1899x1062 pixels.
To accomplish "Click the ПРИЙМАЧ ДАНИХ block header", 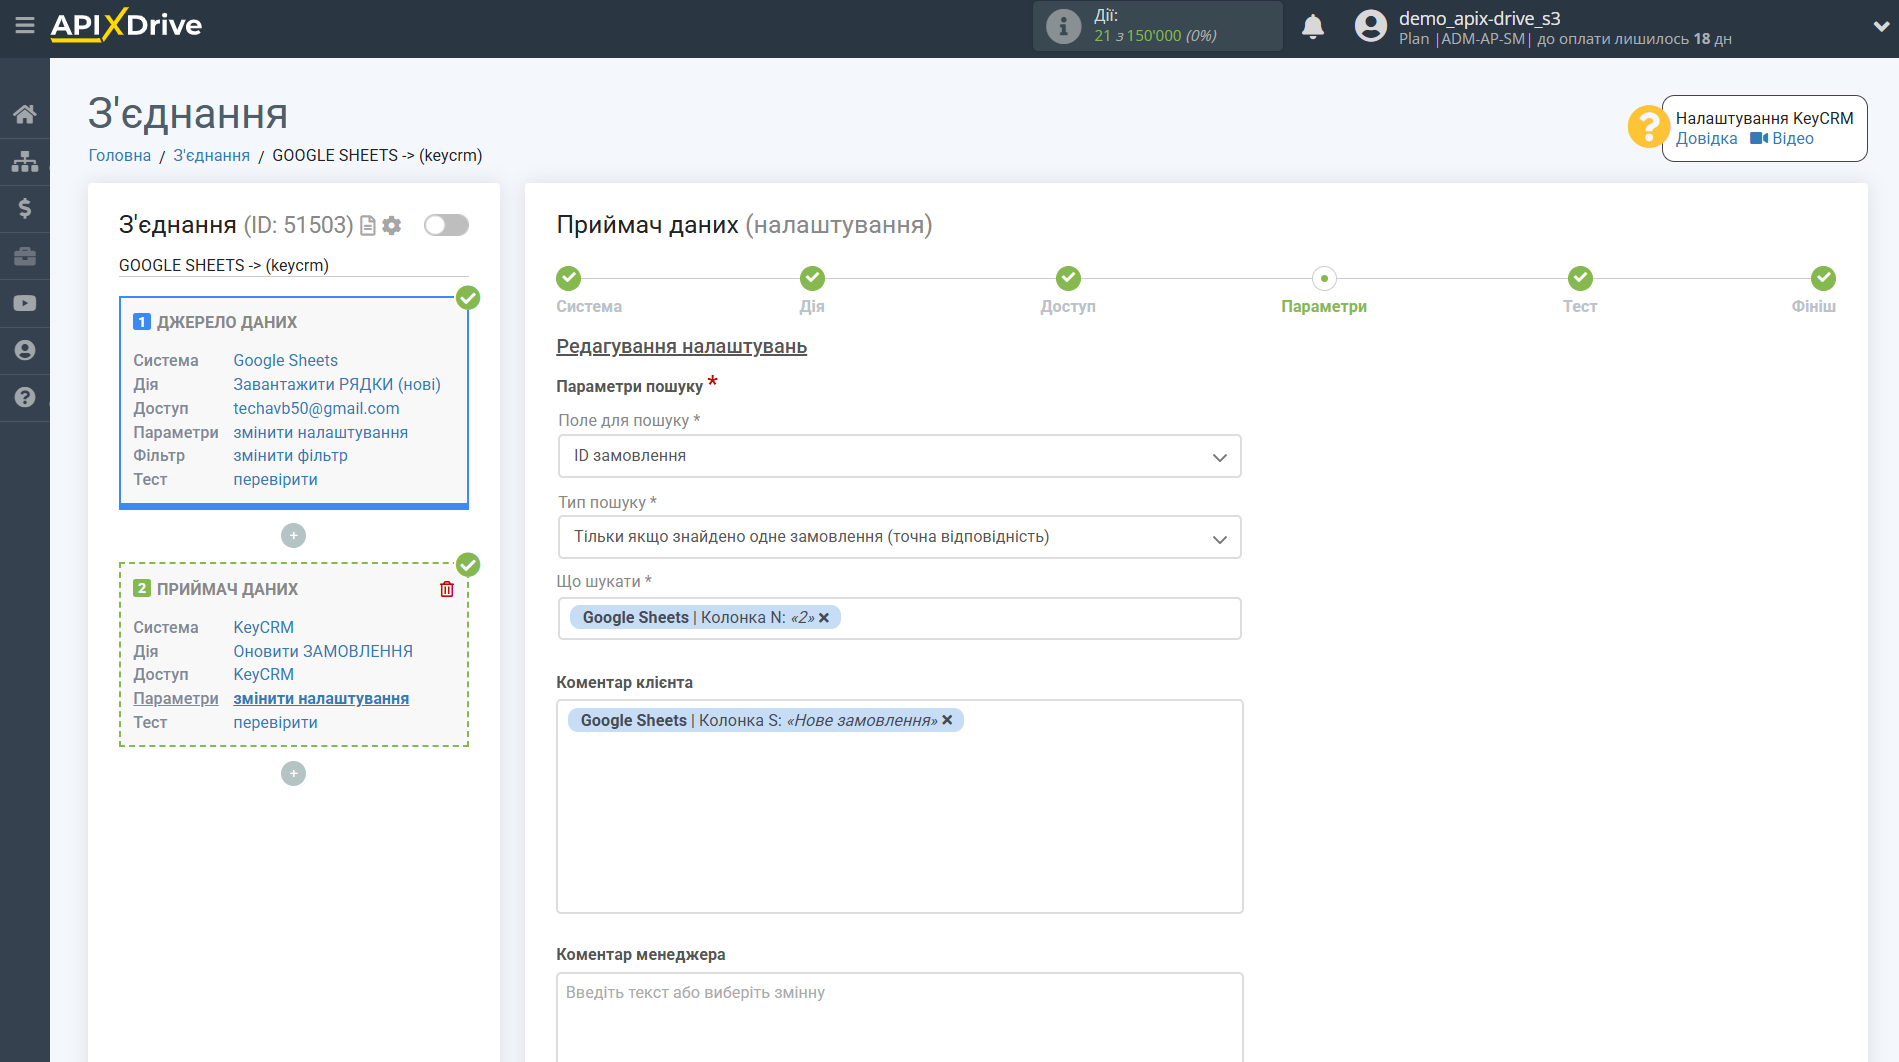I will (x=227, y=590).
